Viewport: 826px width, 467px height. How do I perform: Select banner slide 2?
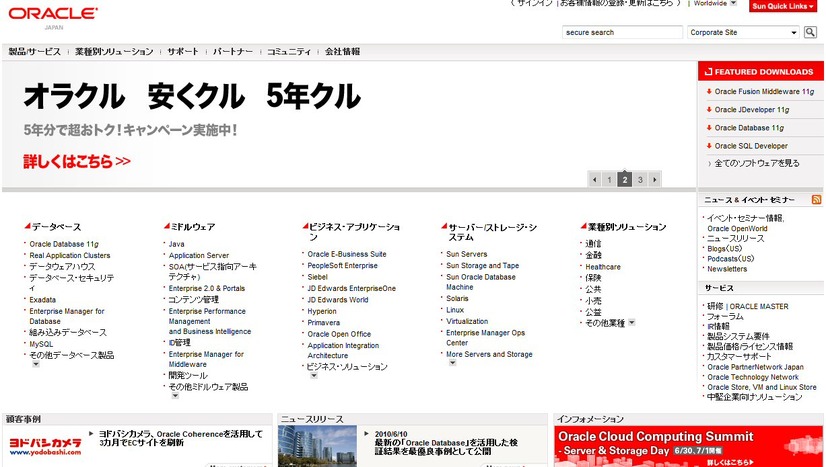625,180
